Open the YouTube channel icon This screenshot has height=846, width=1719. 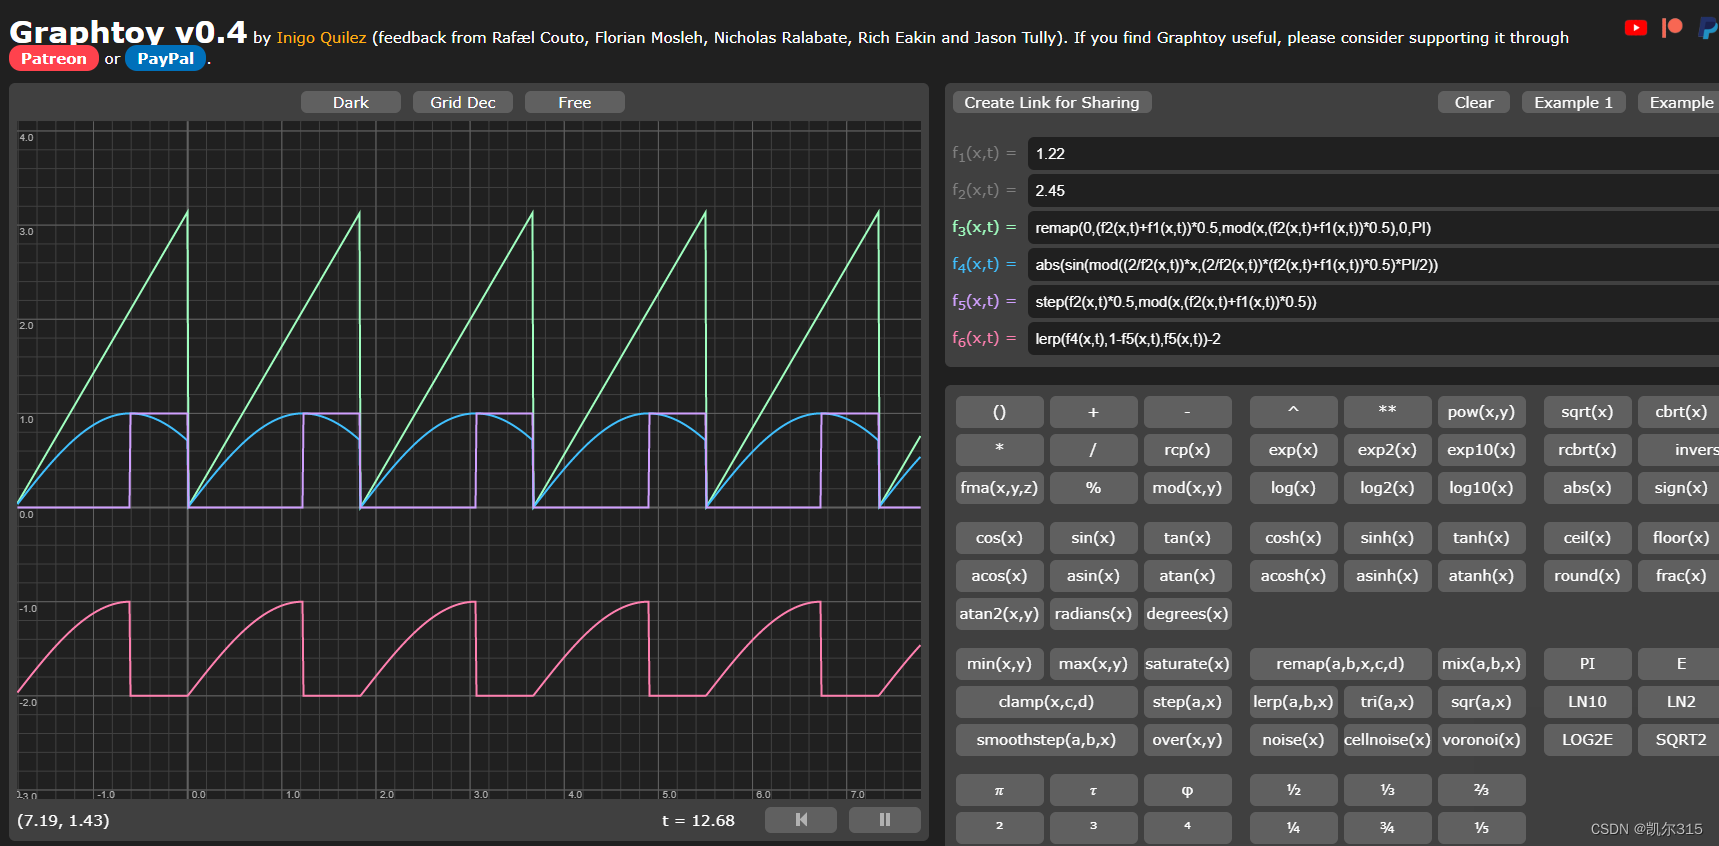click(1636, 28)
